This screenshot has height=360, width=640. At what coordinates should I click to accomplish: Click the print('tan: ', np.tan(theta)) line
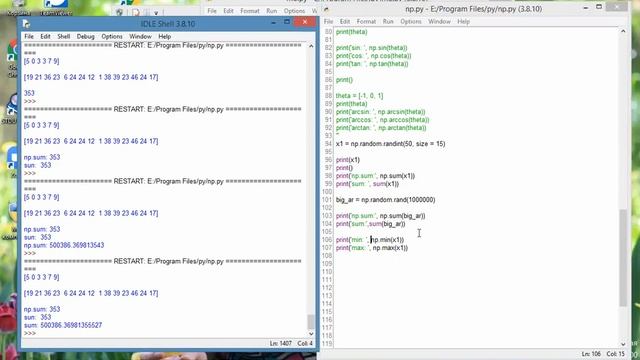click(372, 64)
